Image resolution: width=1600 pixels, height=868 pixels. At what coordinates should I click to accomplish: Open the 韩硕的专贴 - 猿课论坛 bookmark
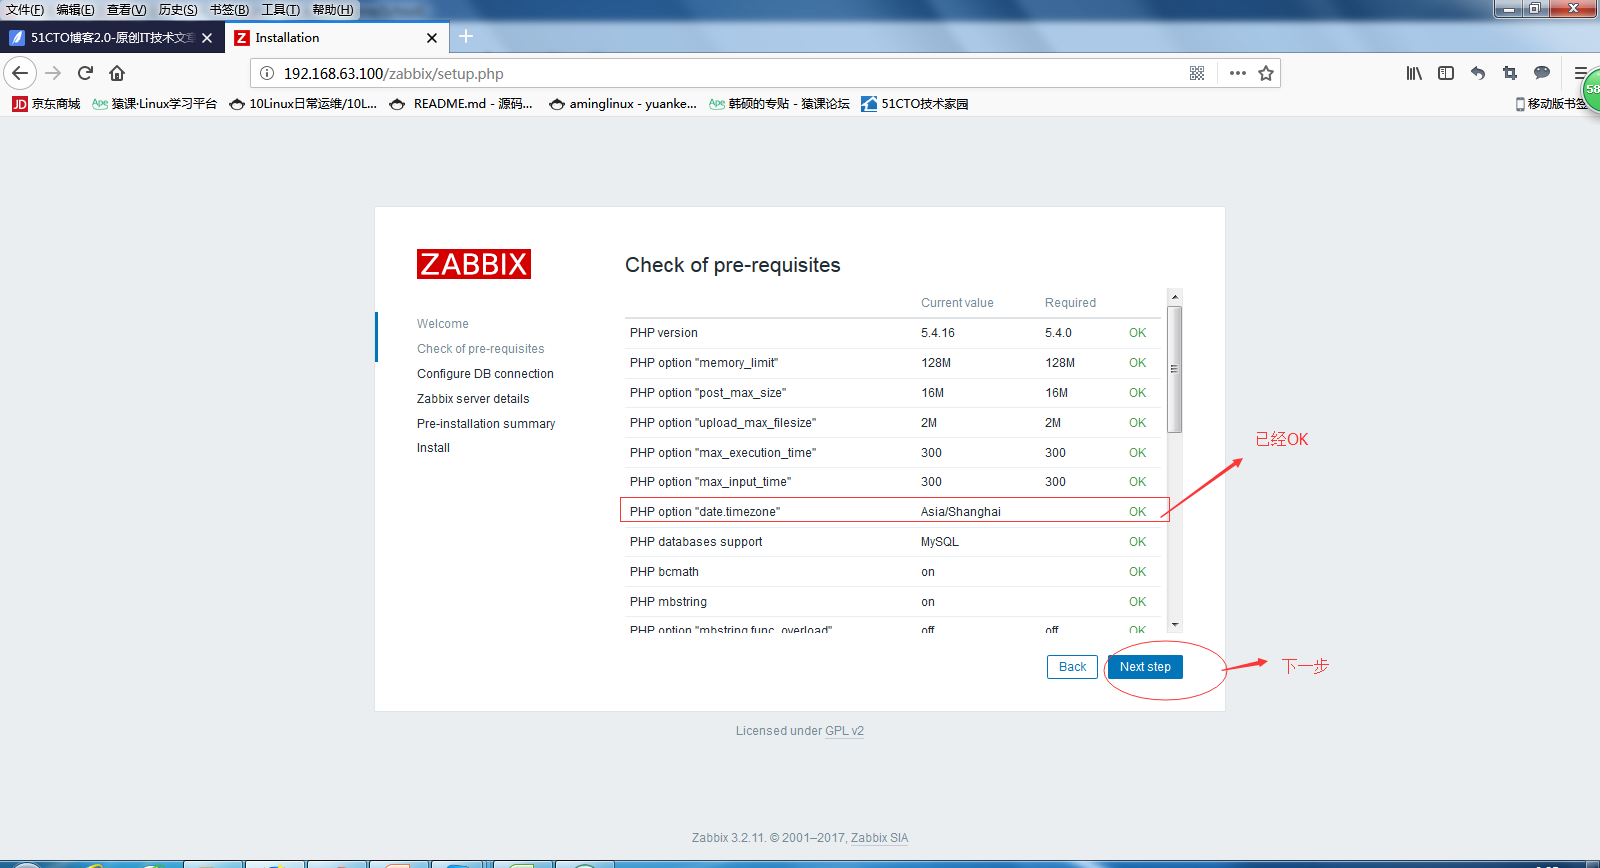(x=779, y=104)
